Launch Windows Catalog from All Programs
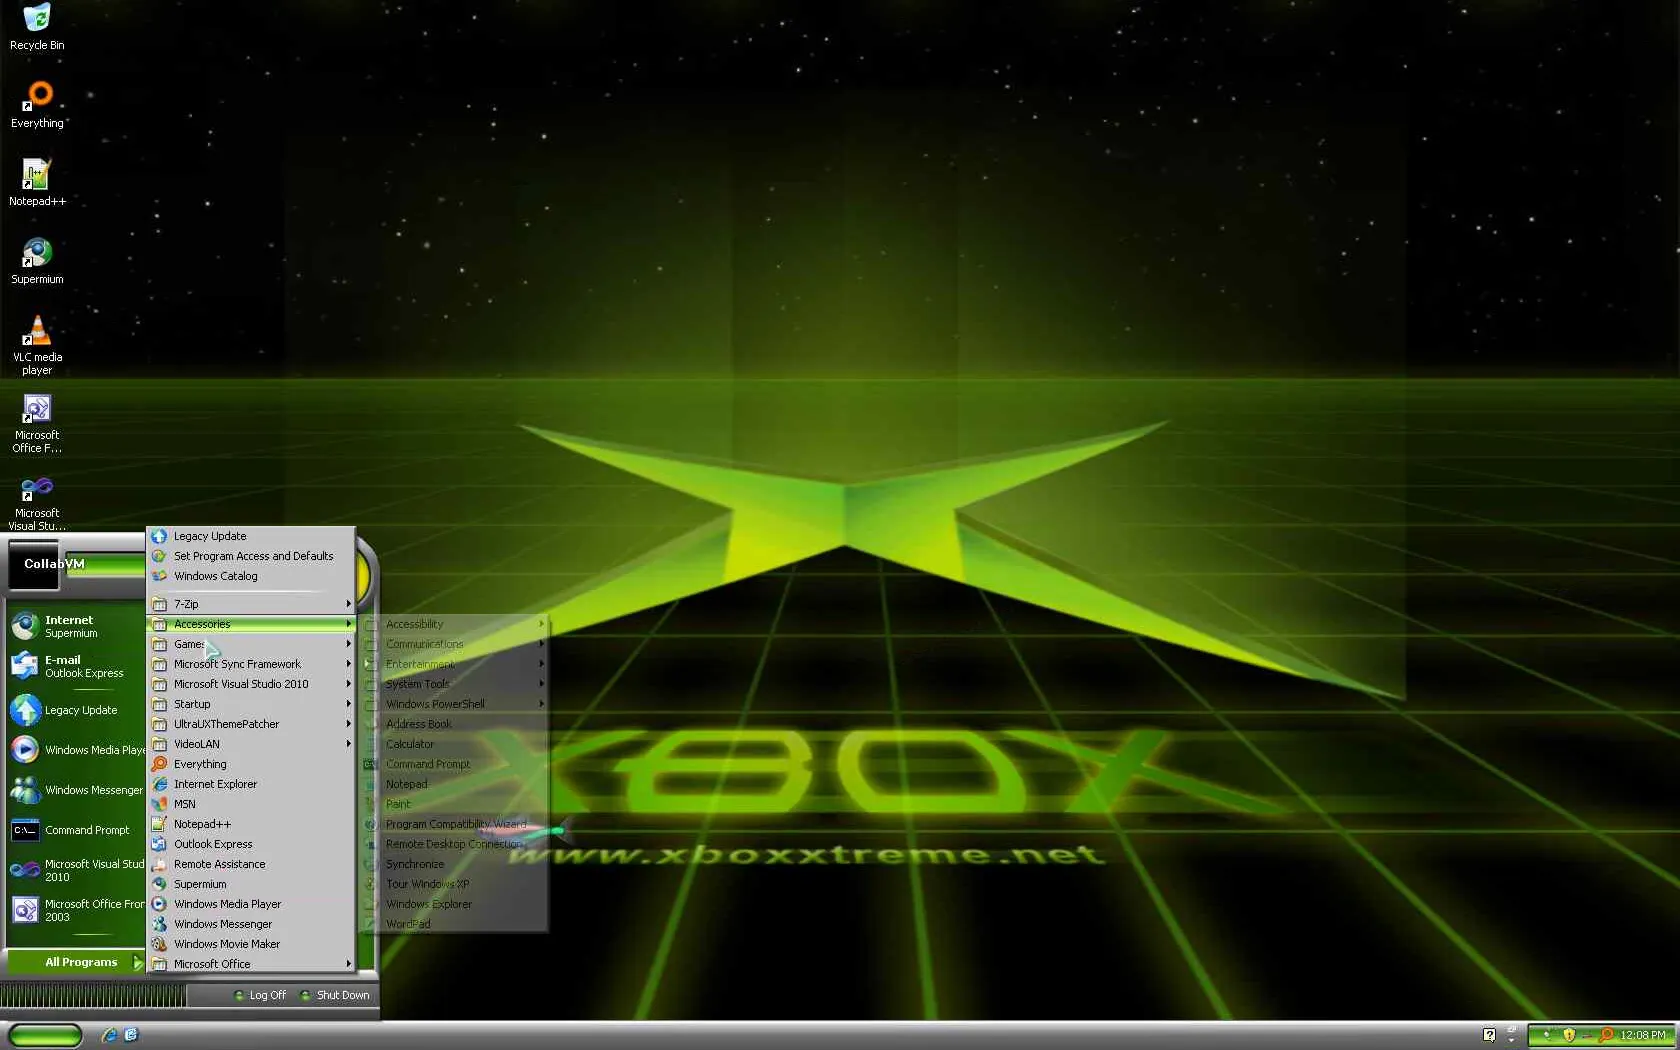This screenshot has height=1050, width=1680. (251, 576)
